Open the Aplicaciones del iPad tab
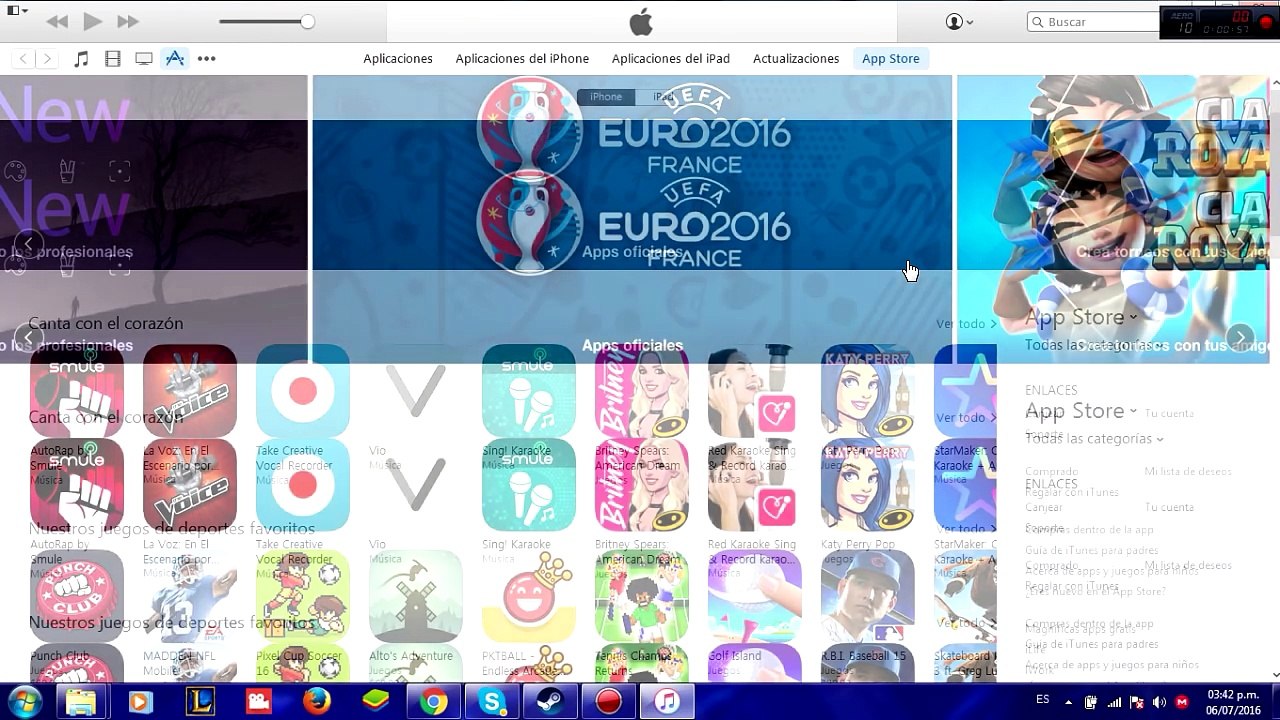The width and height of the screenshot is (1280, 720). 671,59
